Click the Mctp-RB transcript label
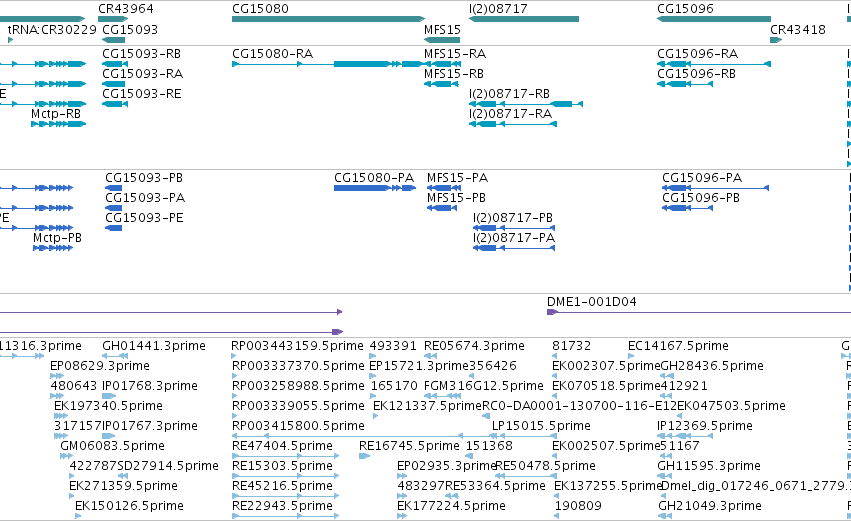This screenshot has width=851, height=521. tap(56, 114)
